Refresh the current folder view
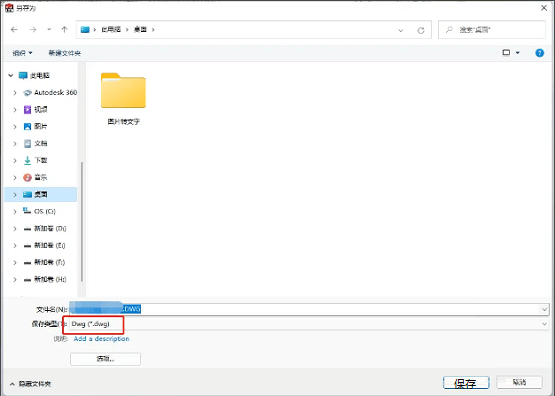555x396 pixels. coord(421,30)
